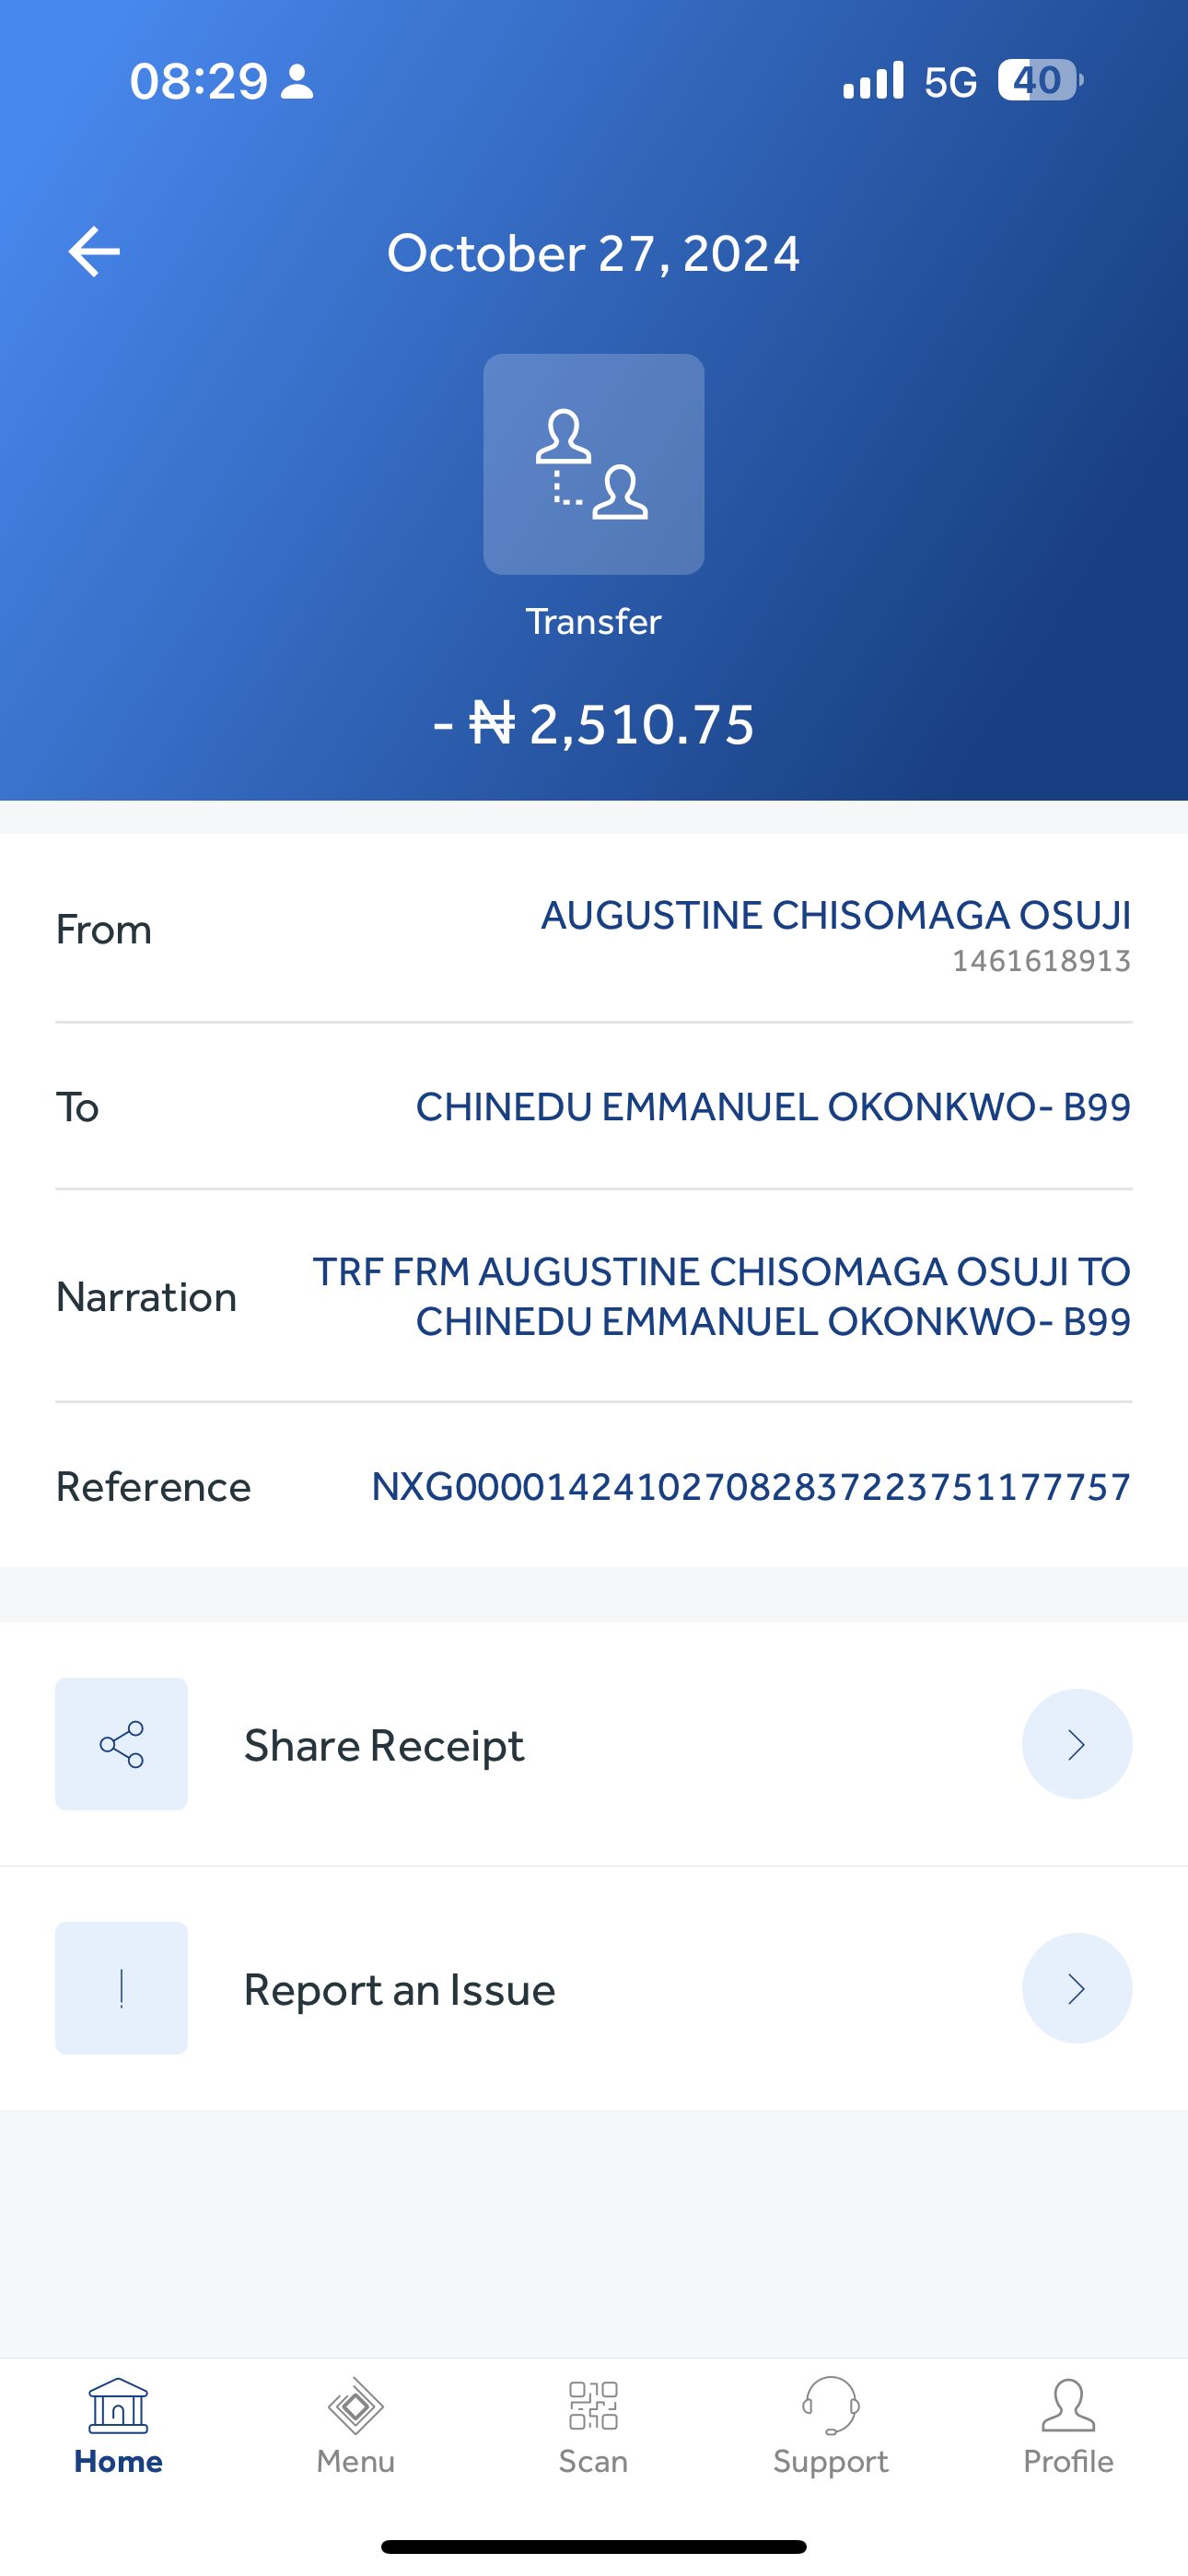Tap the battery indicator in status bar
This screenshot has width=1188, height=2576.
tap(1039, 80)
